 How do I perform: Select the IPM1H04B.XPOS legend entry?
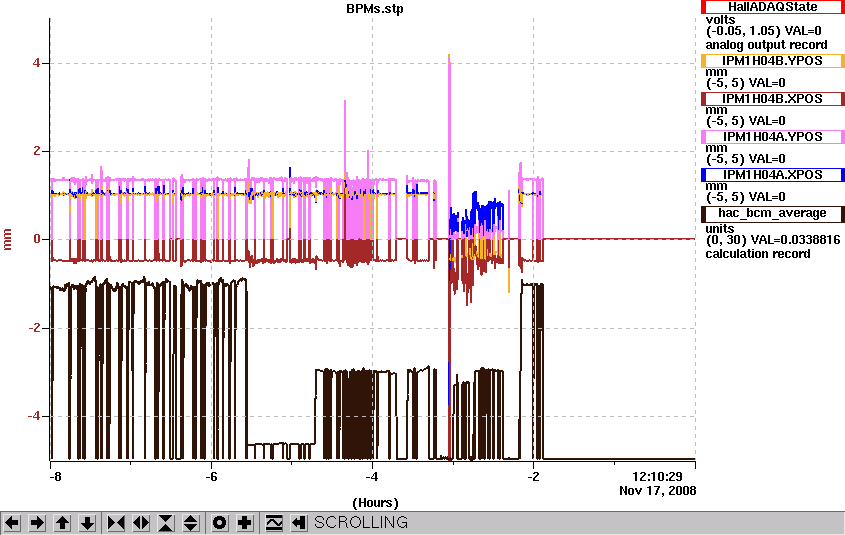tap(772, 99)
